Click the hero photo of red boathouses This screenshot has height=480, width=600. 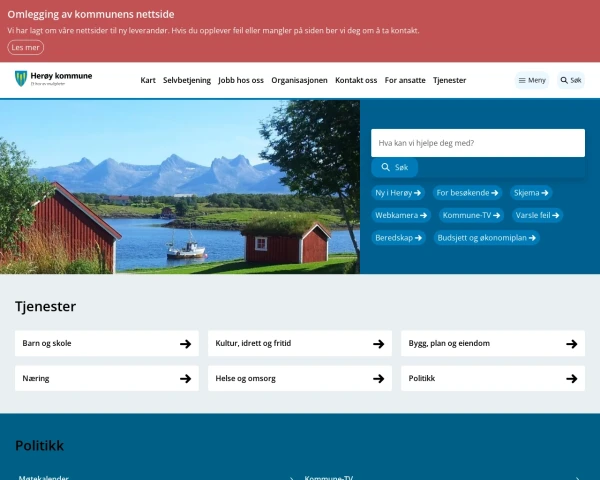point(180,187)
